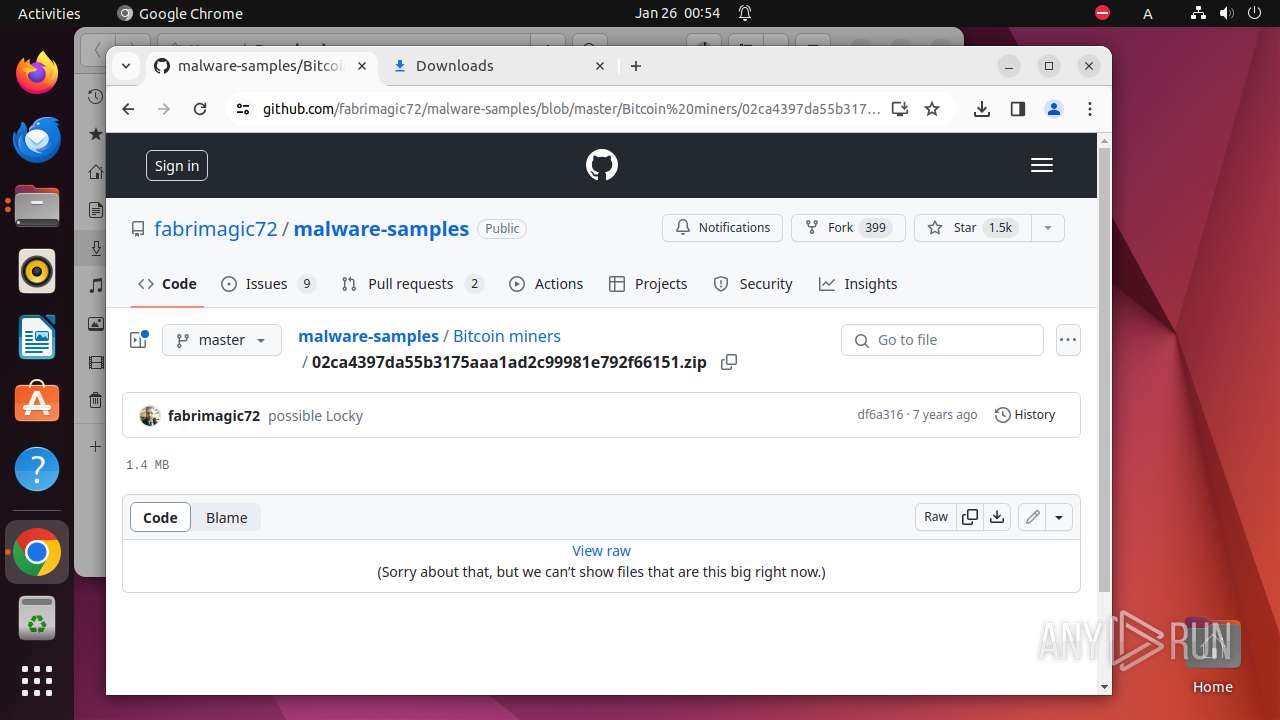Click the Chrome address bar URL
Screen dimensions: 1280x720
(x=571, y=109)
